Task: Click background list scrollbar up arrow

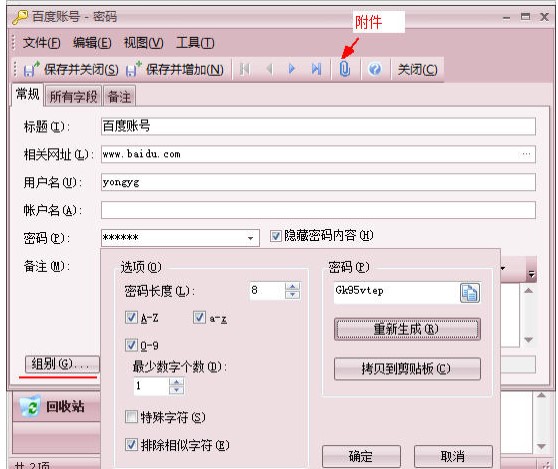Action: click(x=541, y=395)
